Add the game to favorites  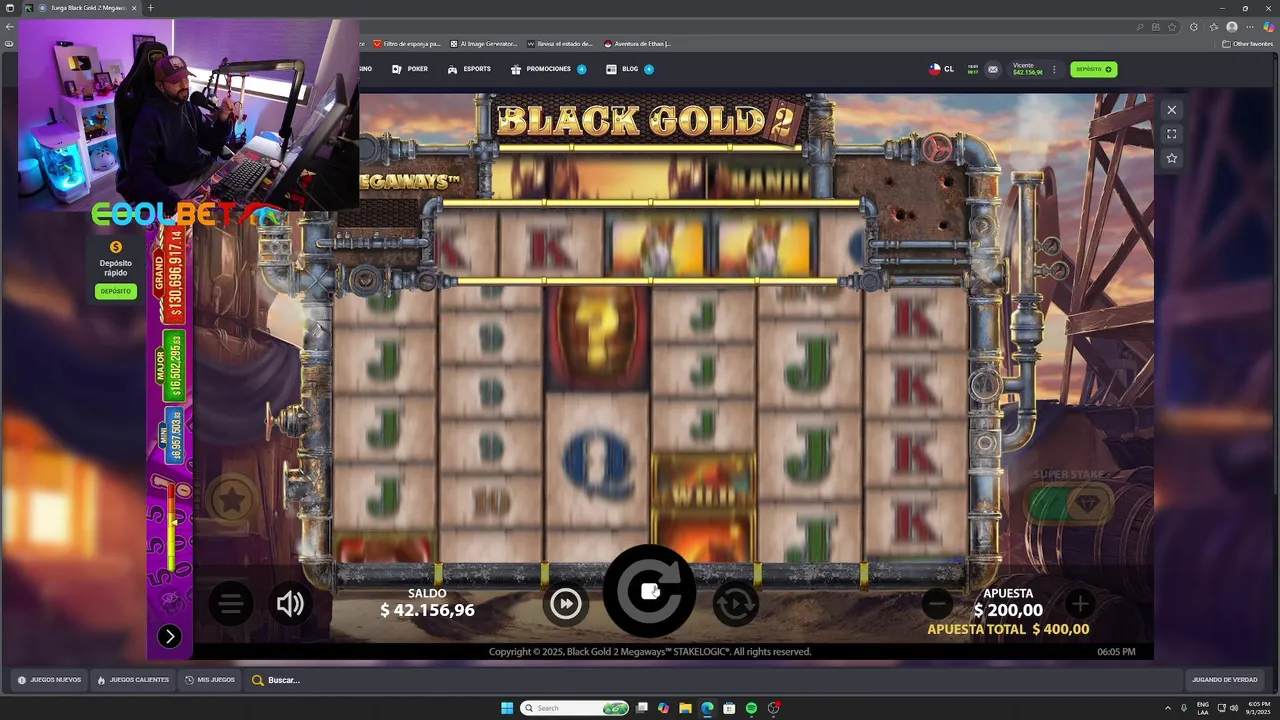[1172, 158]
